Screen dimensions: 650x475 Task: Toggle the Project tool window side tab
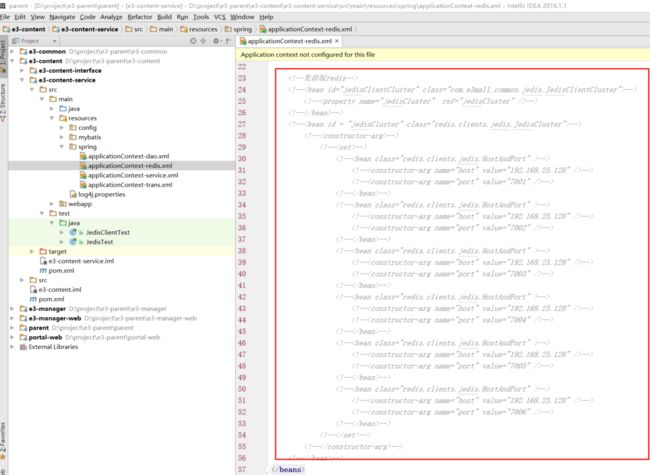[3, 55]
